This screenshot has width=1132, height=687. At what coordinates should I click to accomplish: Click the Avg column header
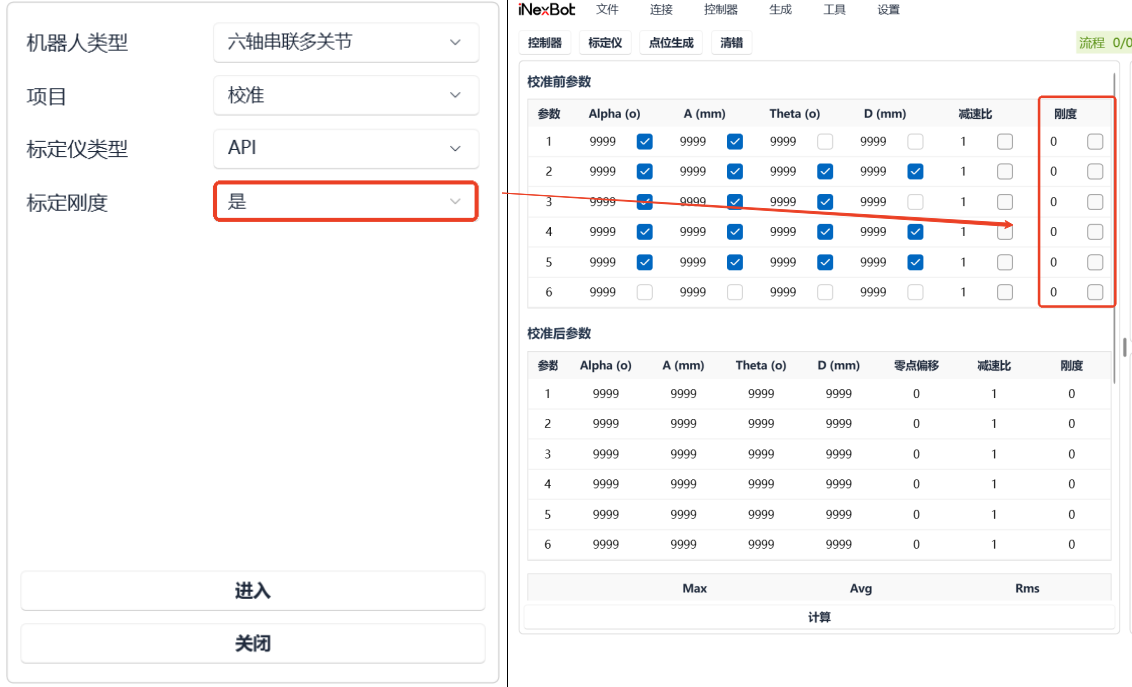(861, 588)
